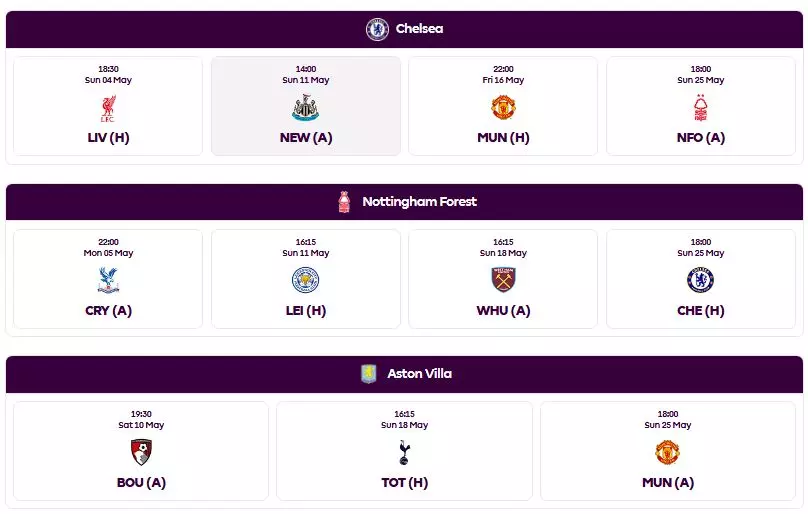
Task: Select the NFO (A) Sun 25 May fixture
Action: pos(701,106)
